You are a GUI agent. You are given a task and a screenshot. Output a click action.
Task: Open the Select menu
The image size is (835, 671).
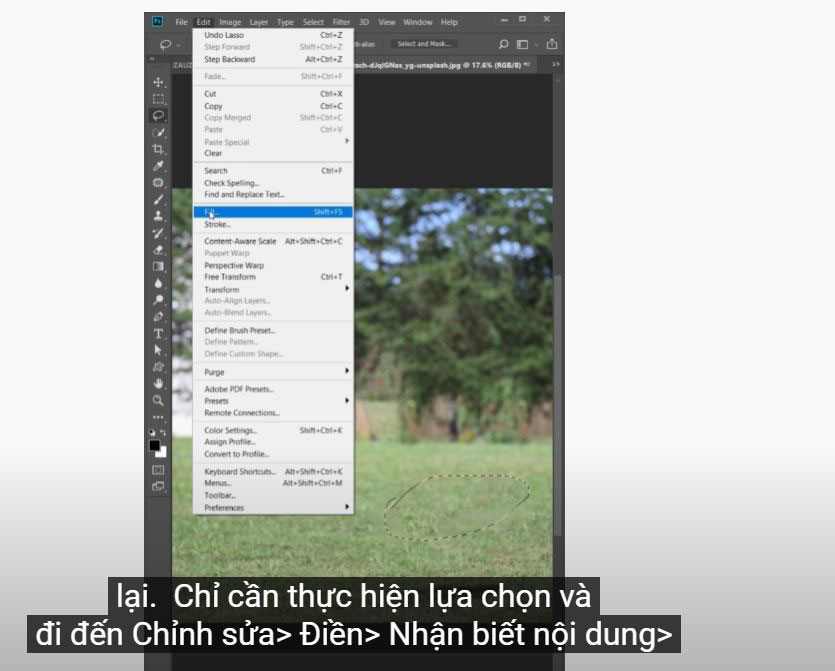[313, 22]
